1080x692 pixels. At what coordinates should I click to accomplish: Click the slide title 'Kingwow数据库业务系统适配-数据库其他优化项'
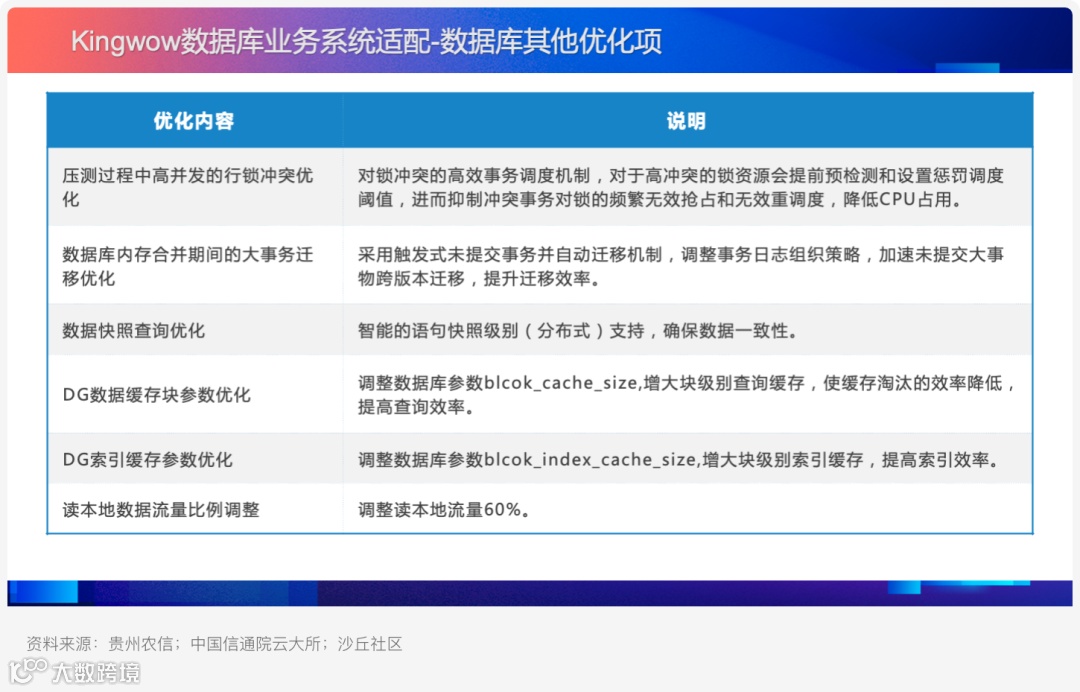(x=366, y=41)
